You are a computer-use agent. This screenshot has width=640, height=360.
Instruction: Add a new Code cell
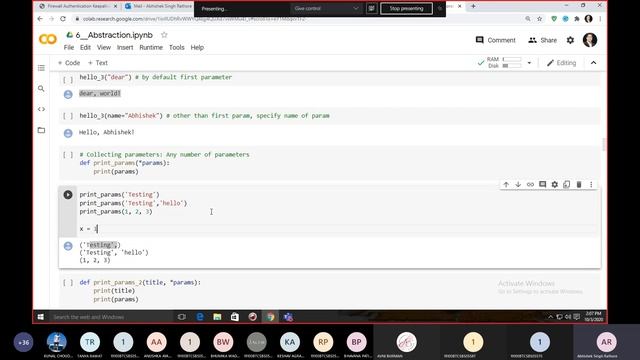point(69,63)
